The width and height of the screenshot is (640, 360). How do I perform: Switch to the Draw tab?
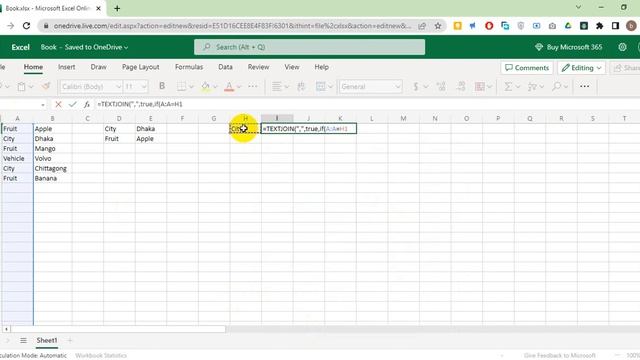point(98,67)
